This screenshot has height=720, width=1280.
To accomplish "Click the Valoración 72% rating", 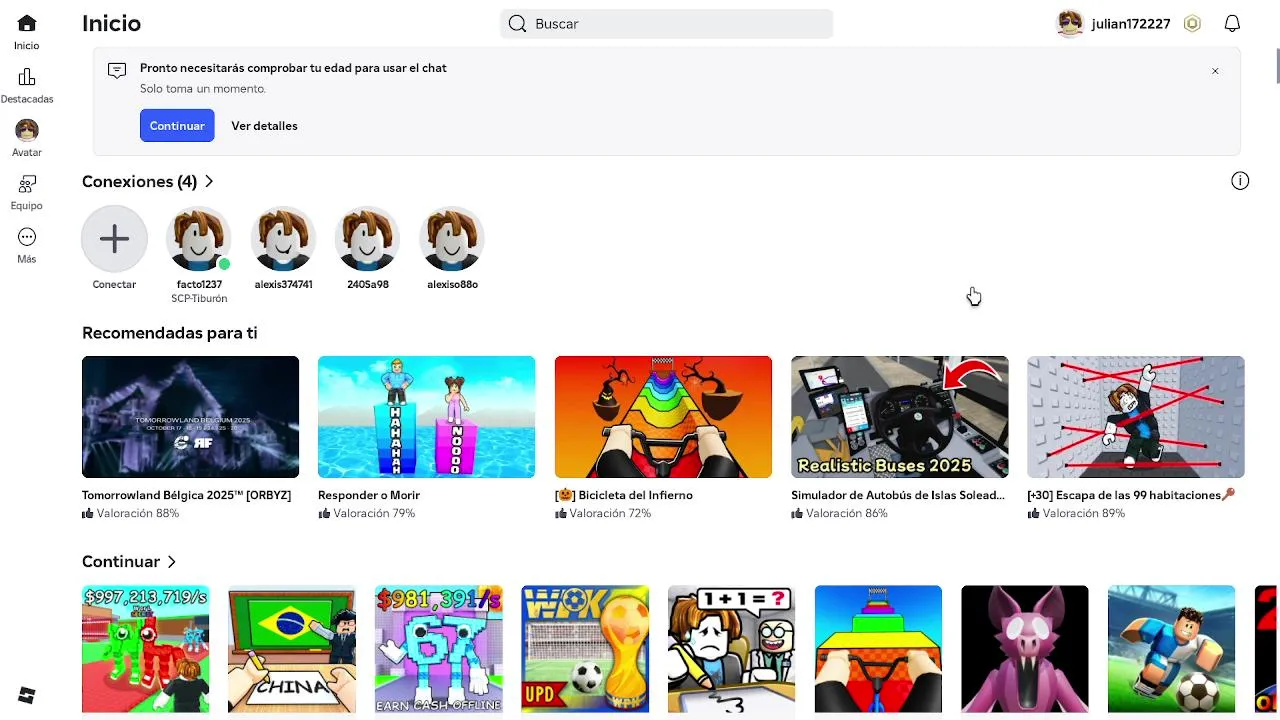I will coord(603,513).
